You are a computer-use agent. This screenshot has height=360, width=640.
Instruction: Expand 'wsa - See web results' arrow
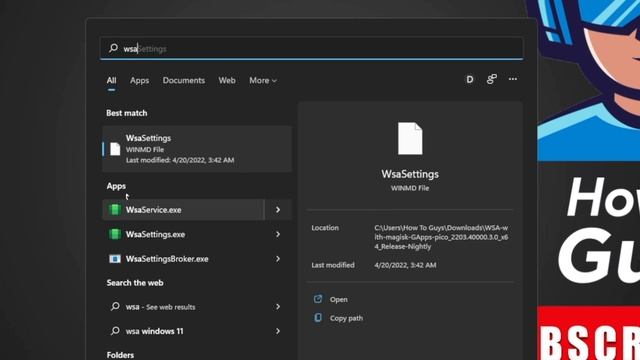pyautogui.click(x=278, y=307)
